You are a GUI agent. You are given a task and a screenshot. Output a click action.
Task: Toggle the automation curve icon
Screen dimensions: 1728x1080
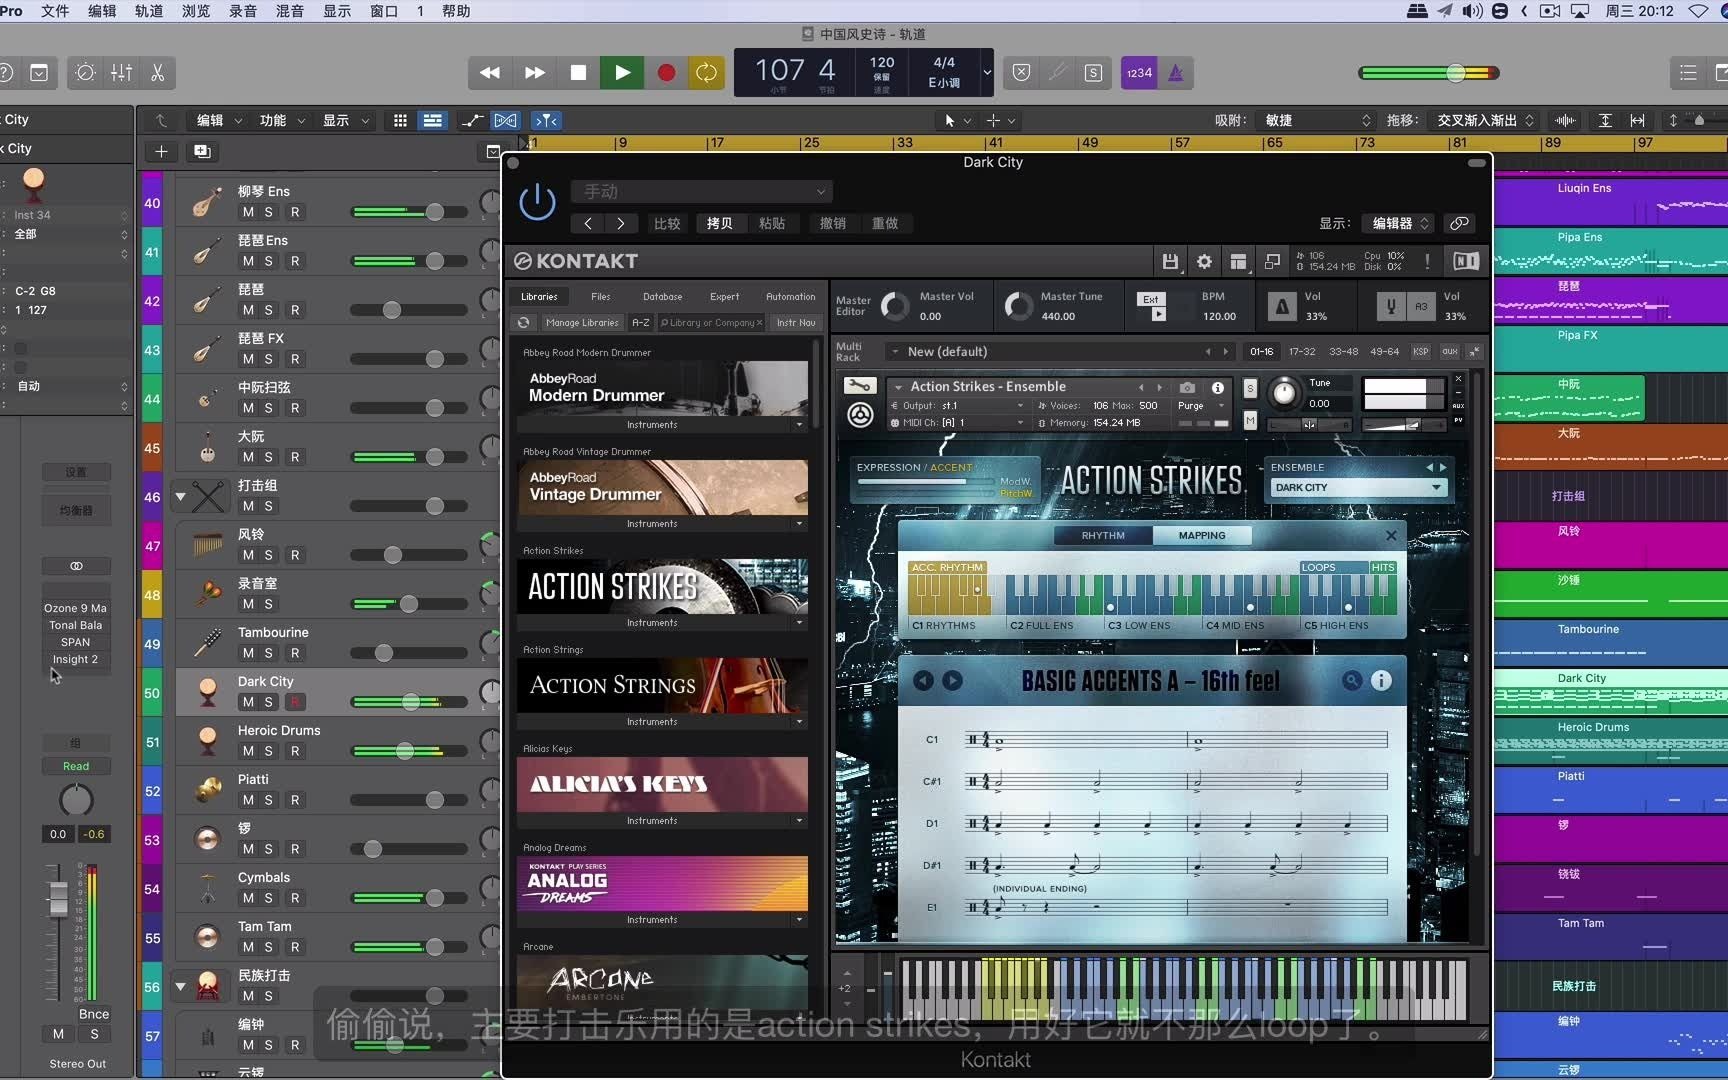pos(471,120)
